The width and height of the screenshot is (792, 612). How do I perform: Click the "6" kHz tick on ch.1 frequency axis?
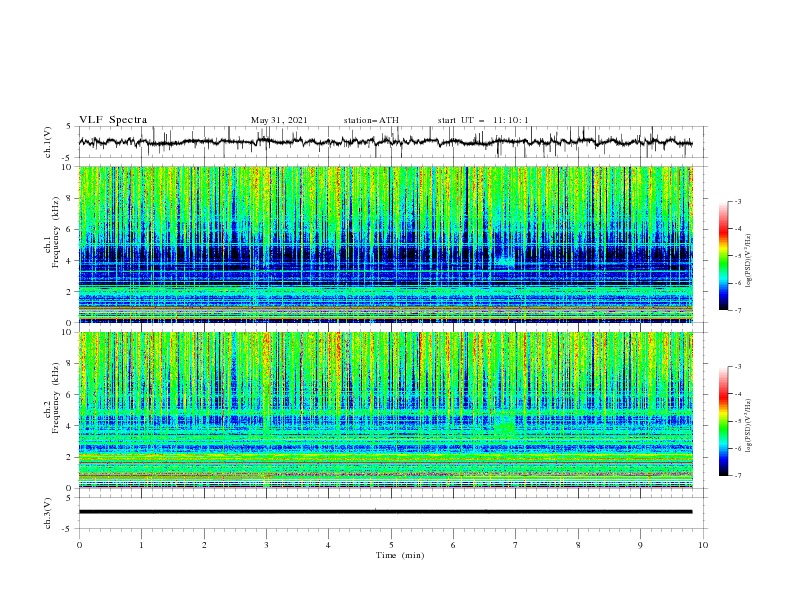(71, 230)
